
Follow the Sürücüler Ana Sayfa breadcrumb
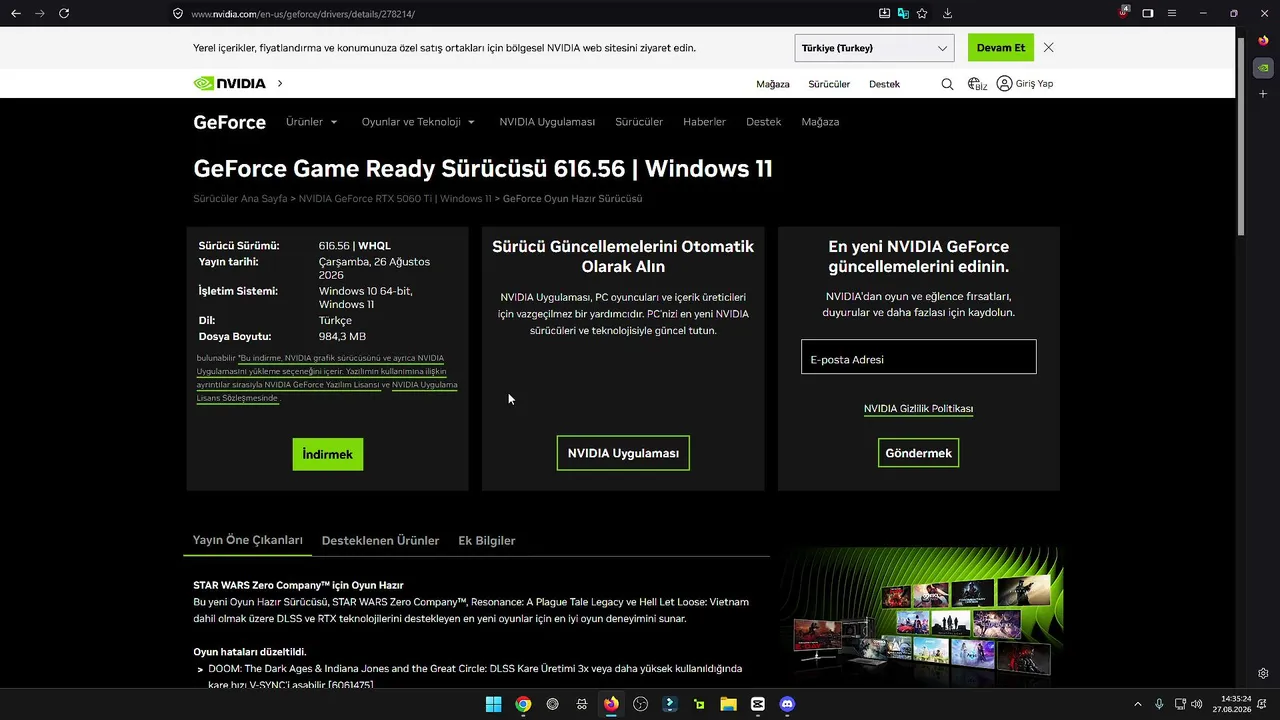pyautogui.click(x=240, y=199)
